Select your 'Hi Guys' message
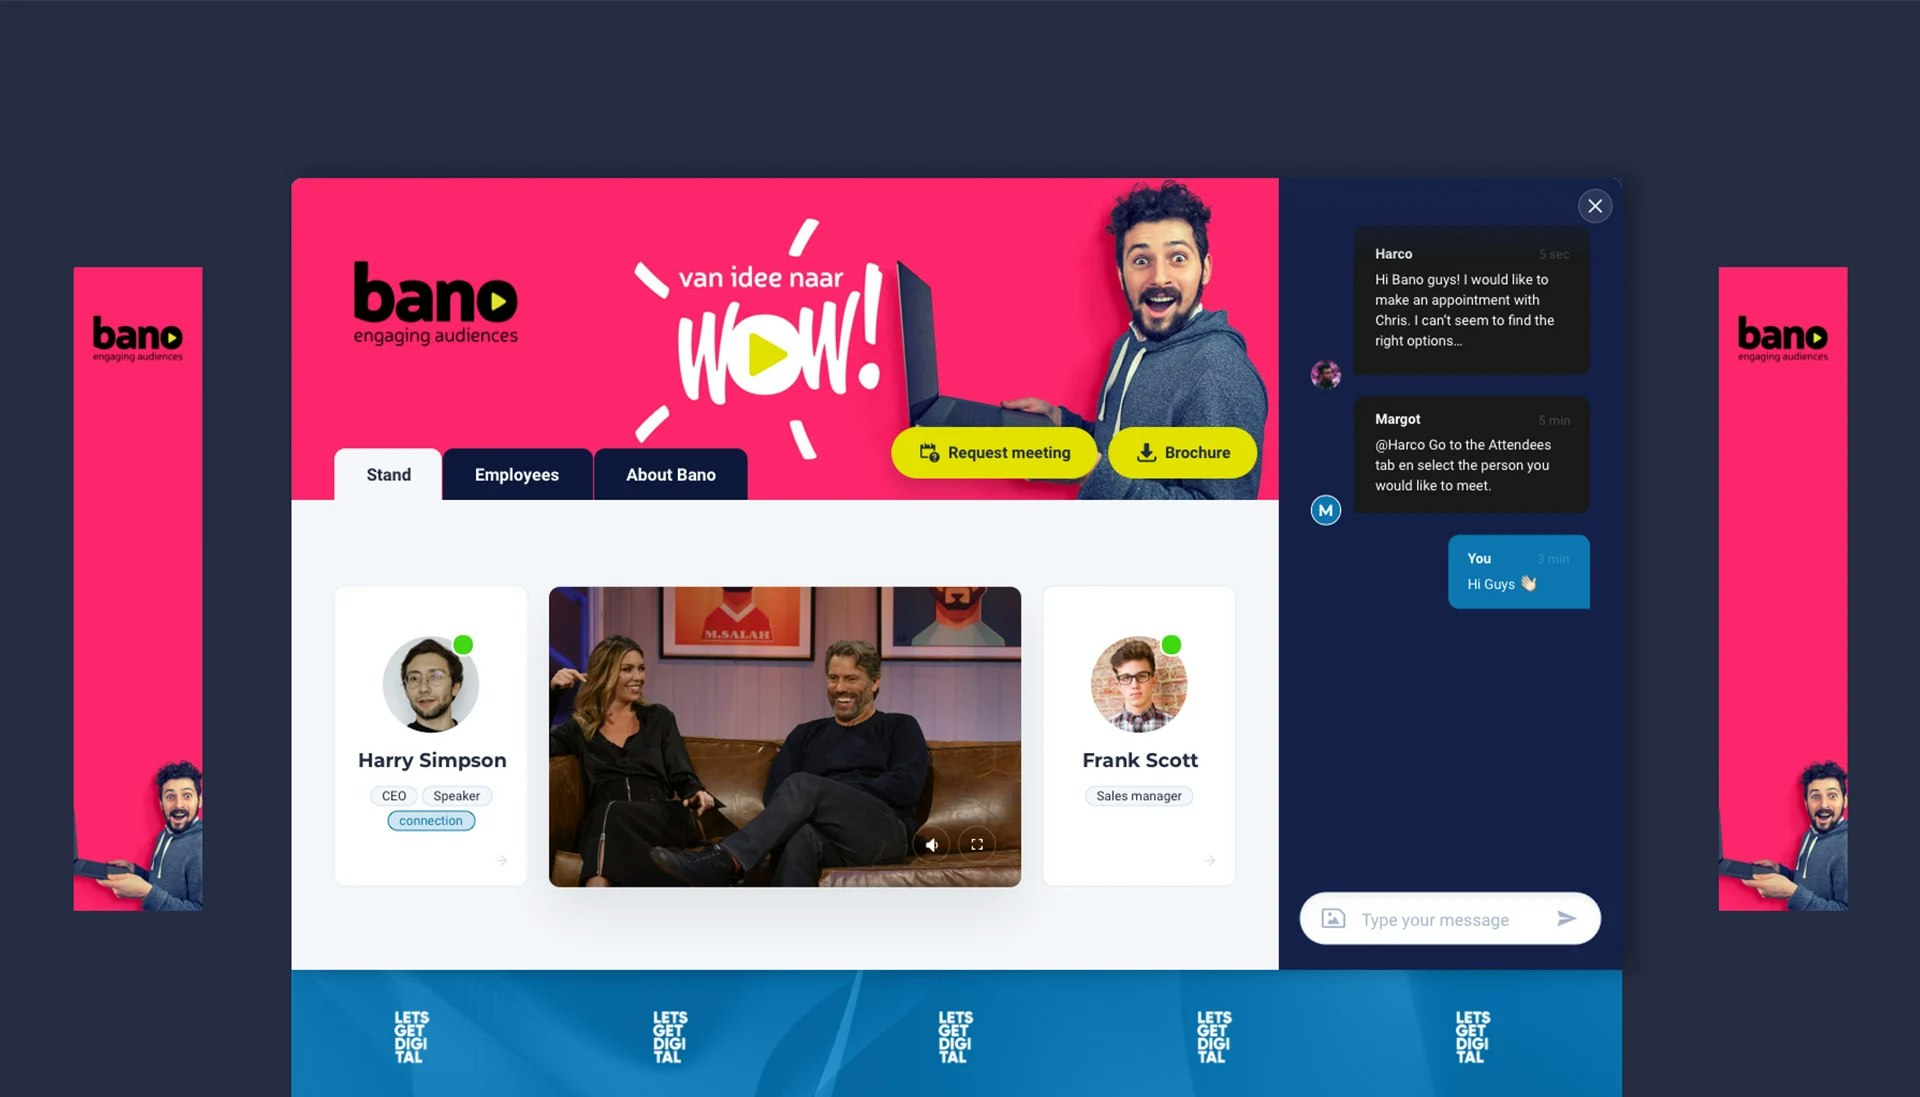The width and height of the screenshot is (1920, 1097). pyautogui.click(x=1519, y=572)
